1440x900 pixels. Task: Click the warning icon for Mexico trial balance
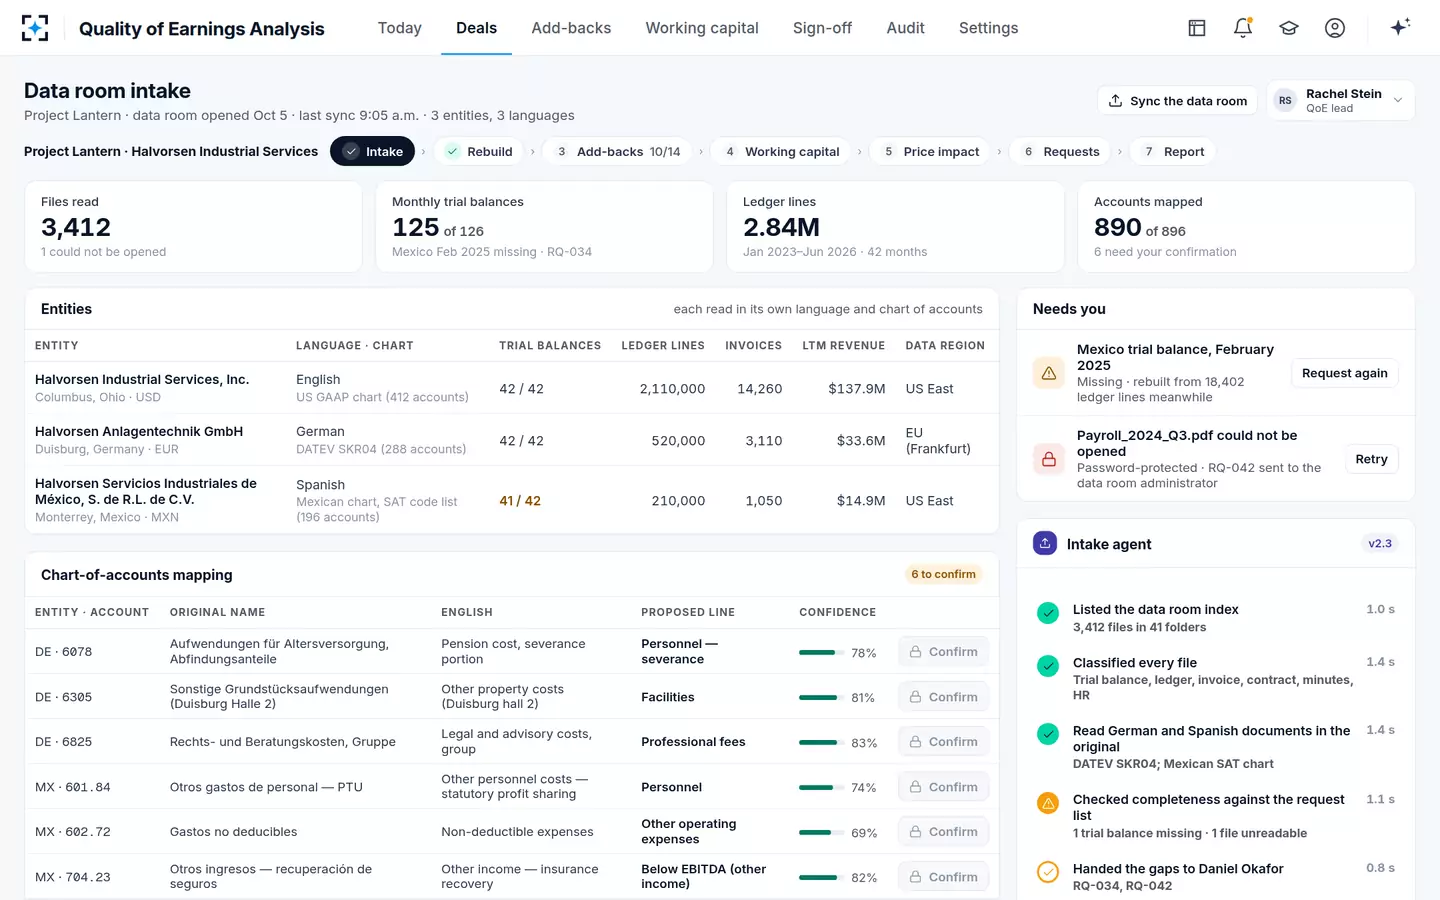(1049, 373)
